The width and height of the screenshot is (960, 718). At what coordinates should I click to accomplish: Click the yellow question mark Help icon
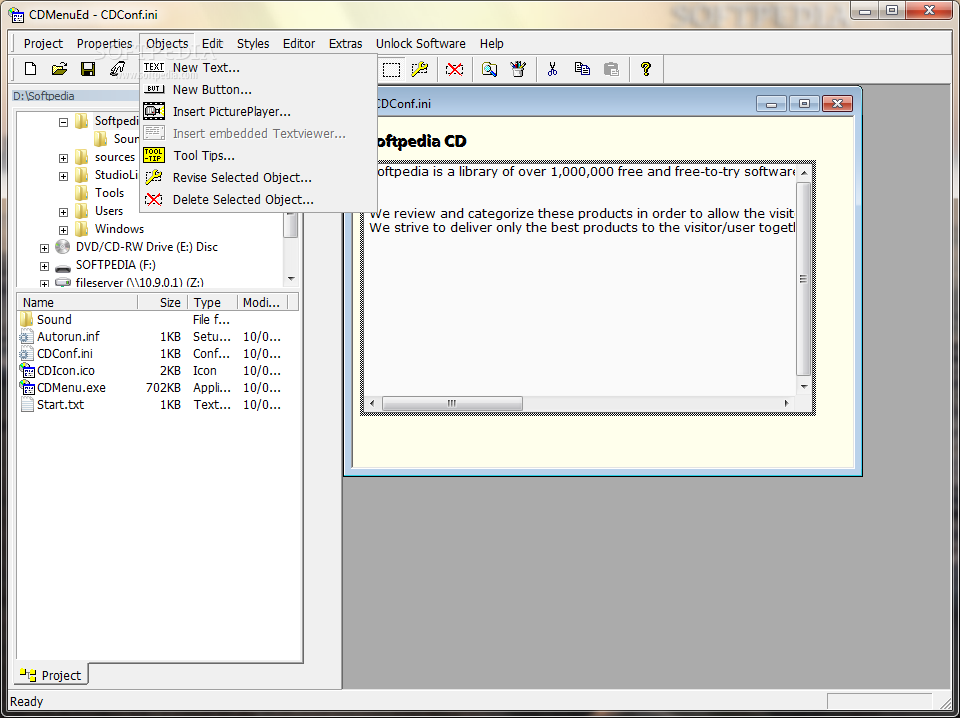pyautogui.click(x=645, y=69)
